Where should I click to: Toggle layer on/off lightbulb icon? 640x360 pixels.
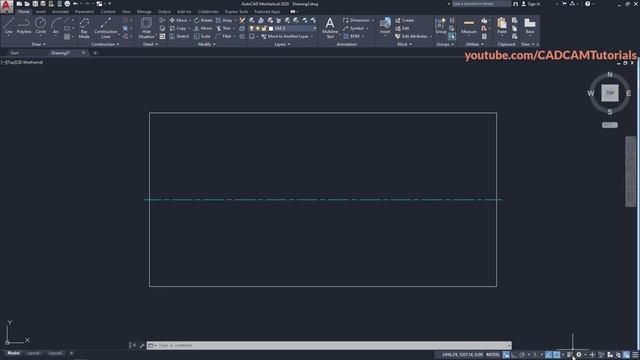click(252, 28)
